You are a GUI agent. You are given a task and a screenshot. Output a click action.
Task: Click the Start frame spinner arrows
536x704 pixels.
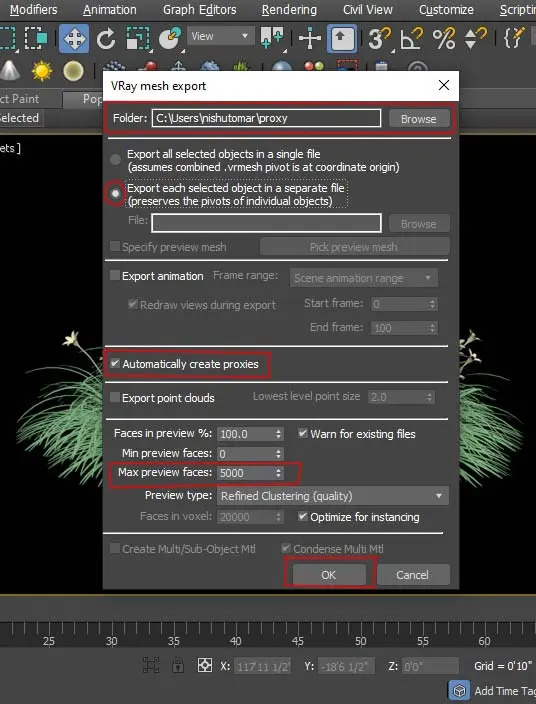(x=432, y=304)
